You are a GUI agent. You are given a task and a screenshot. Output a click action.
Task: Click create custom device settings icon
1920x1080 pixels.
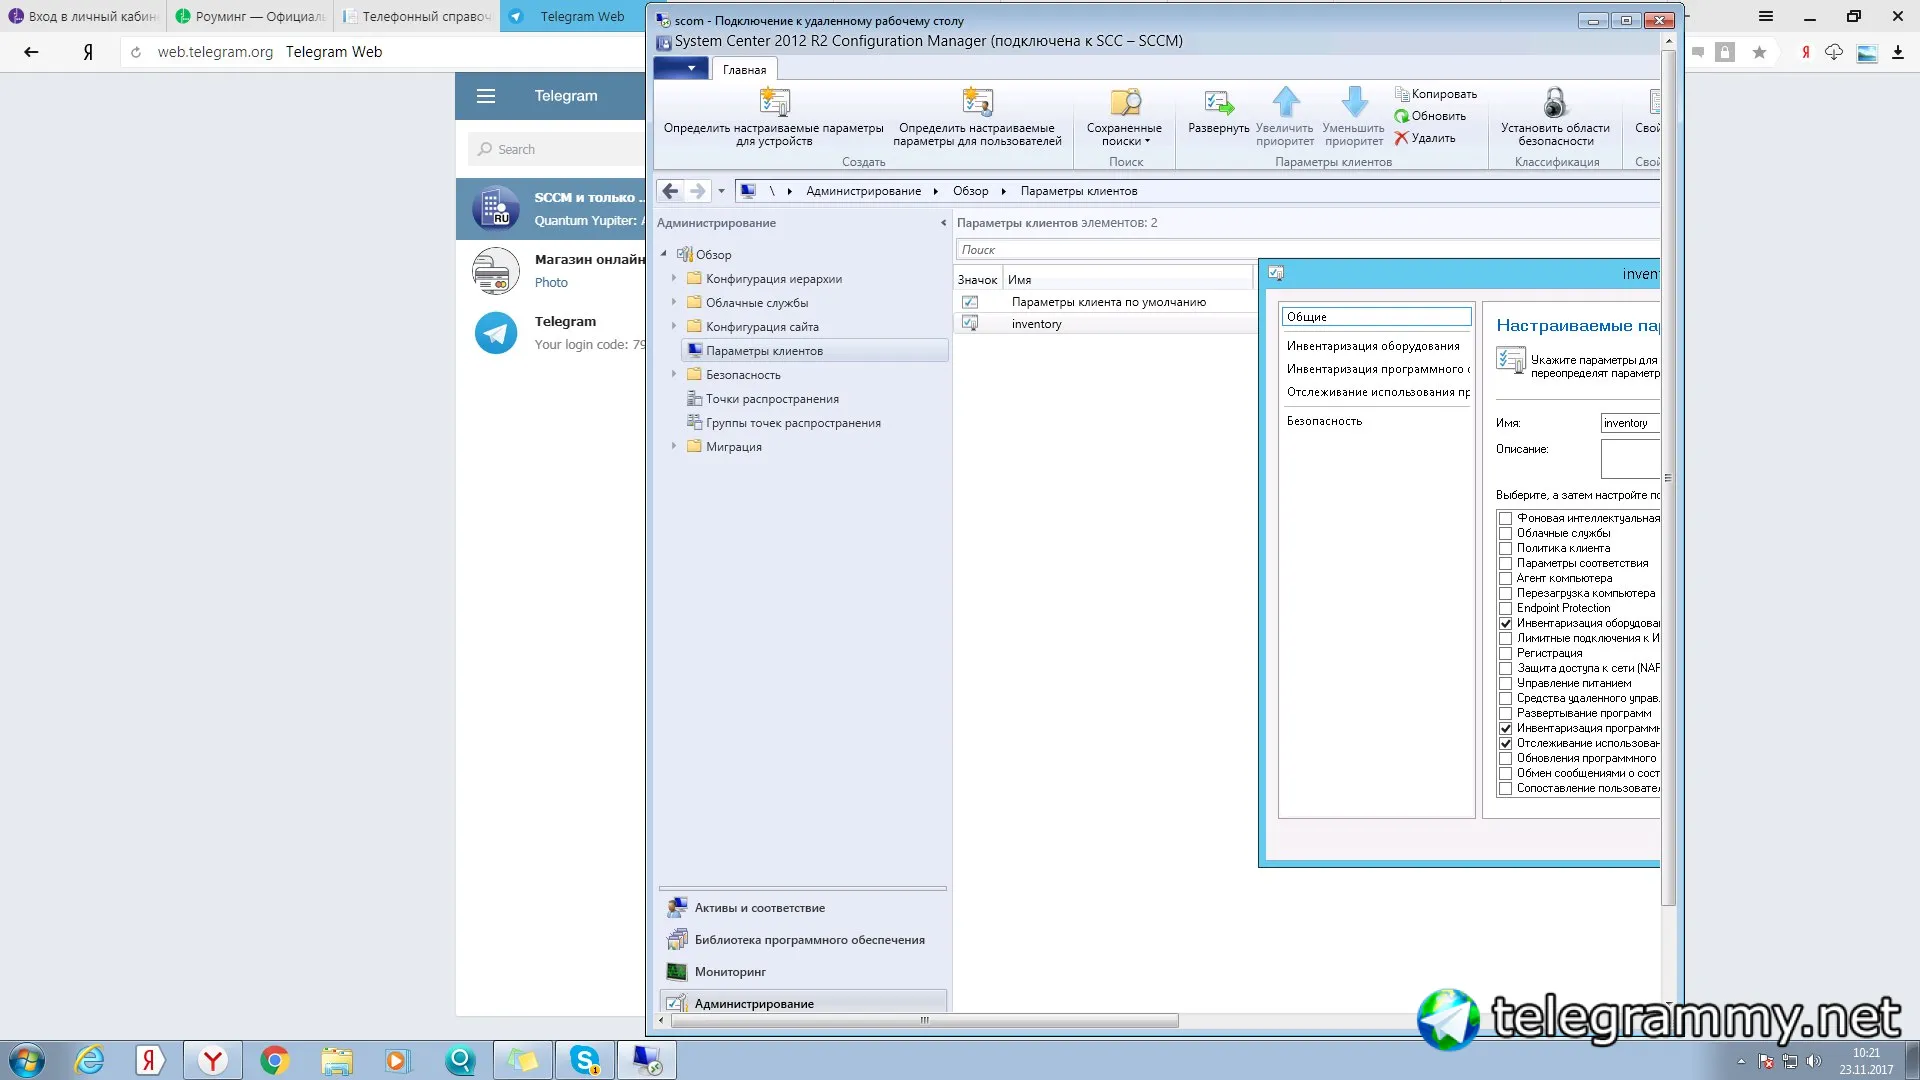775,102
